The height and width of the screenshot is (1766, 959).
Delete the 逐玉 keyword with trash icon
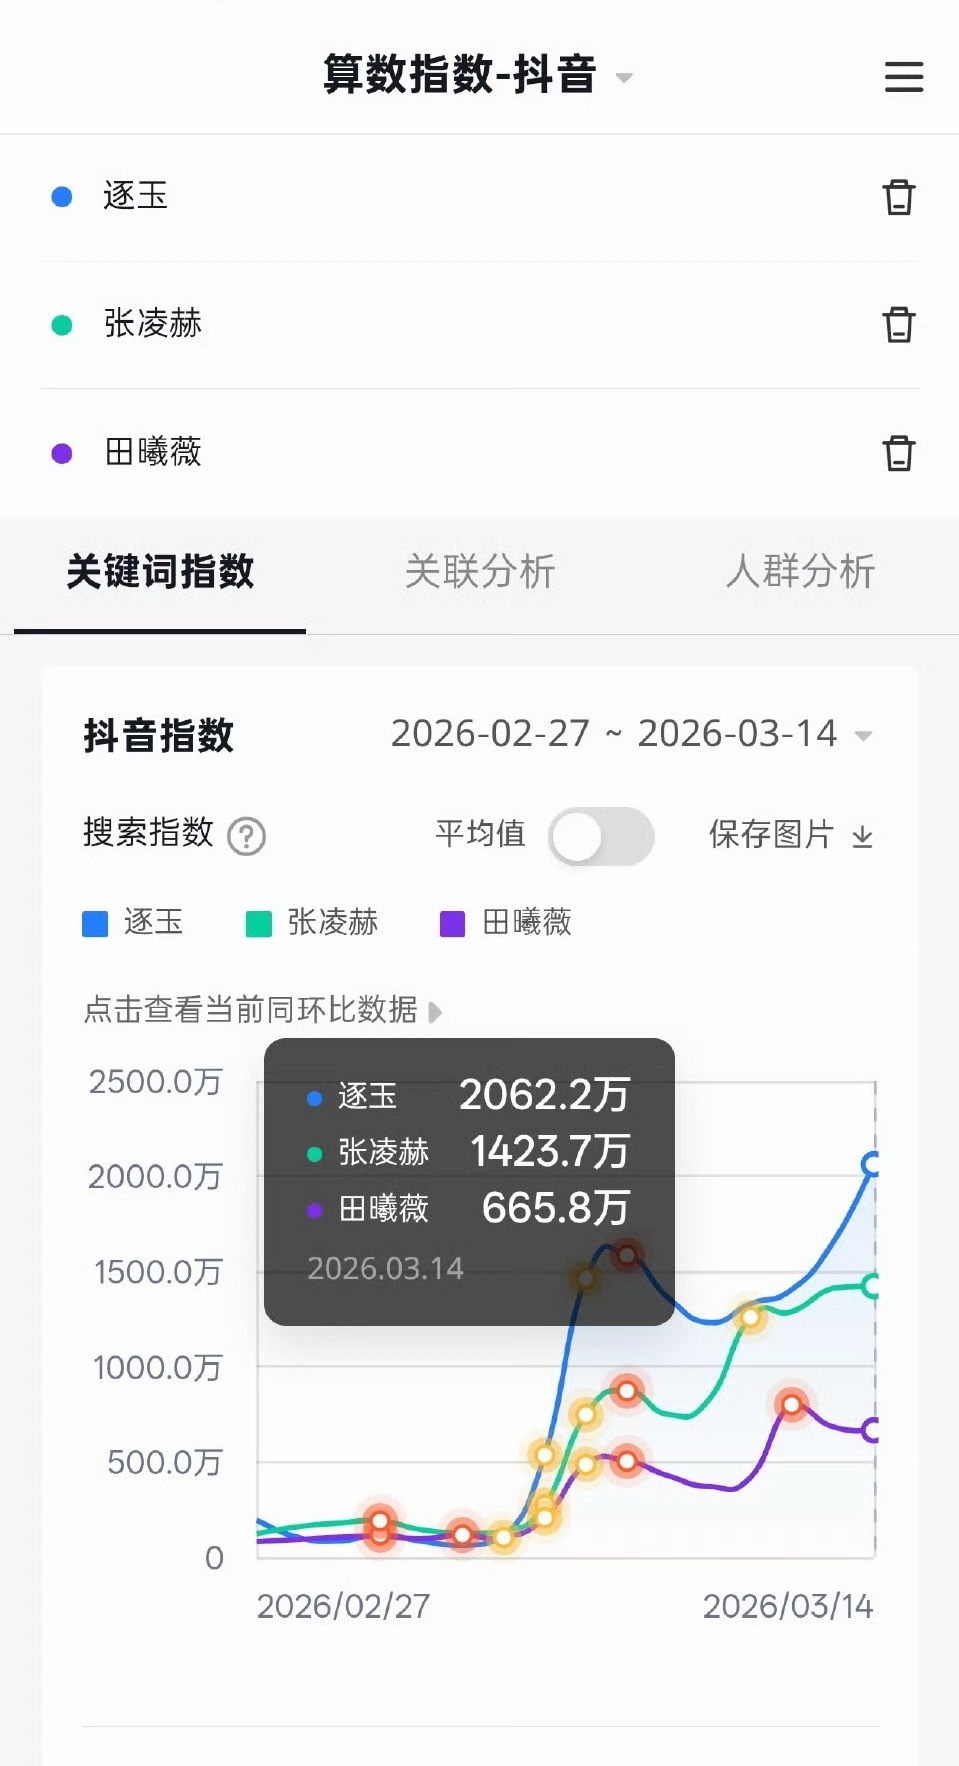point(898,197)
